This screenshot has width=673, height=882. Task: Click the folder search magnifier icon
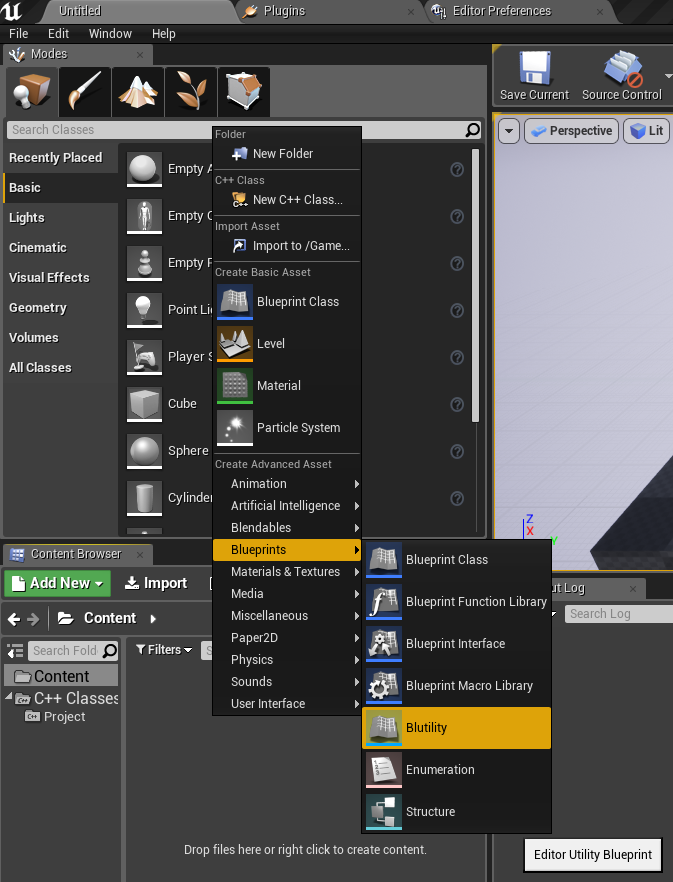pyautogui.click(x=110, y=651)
